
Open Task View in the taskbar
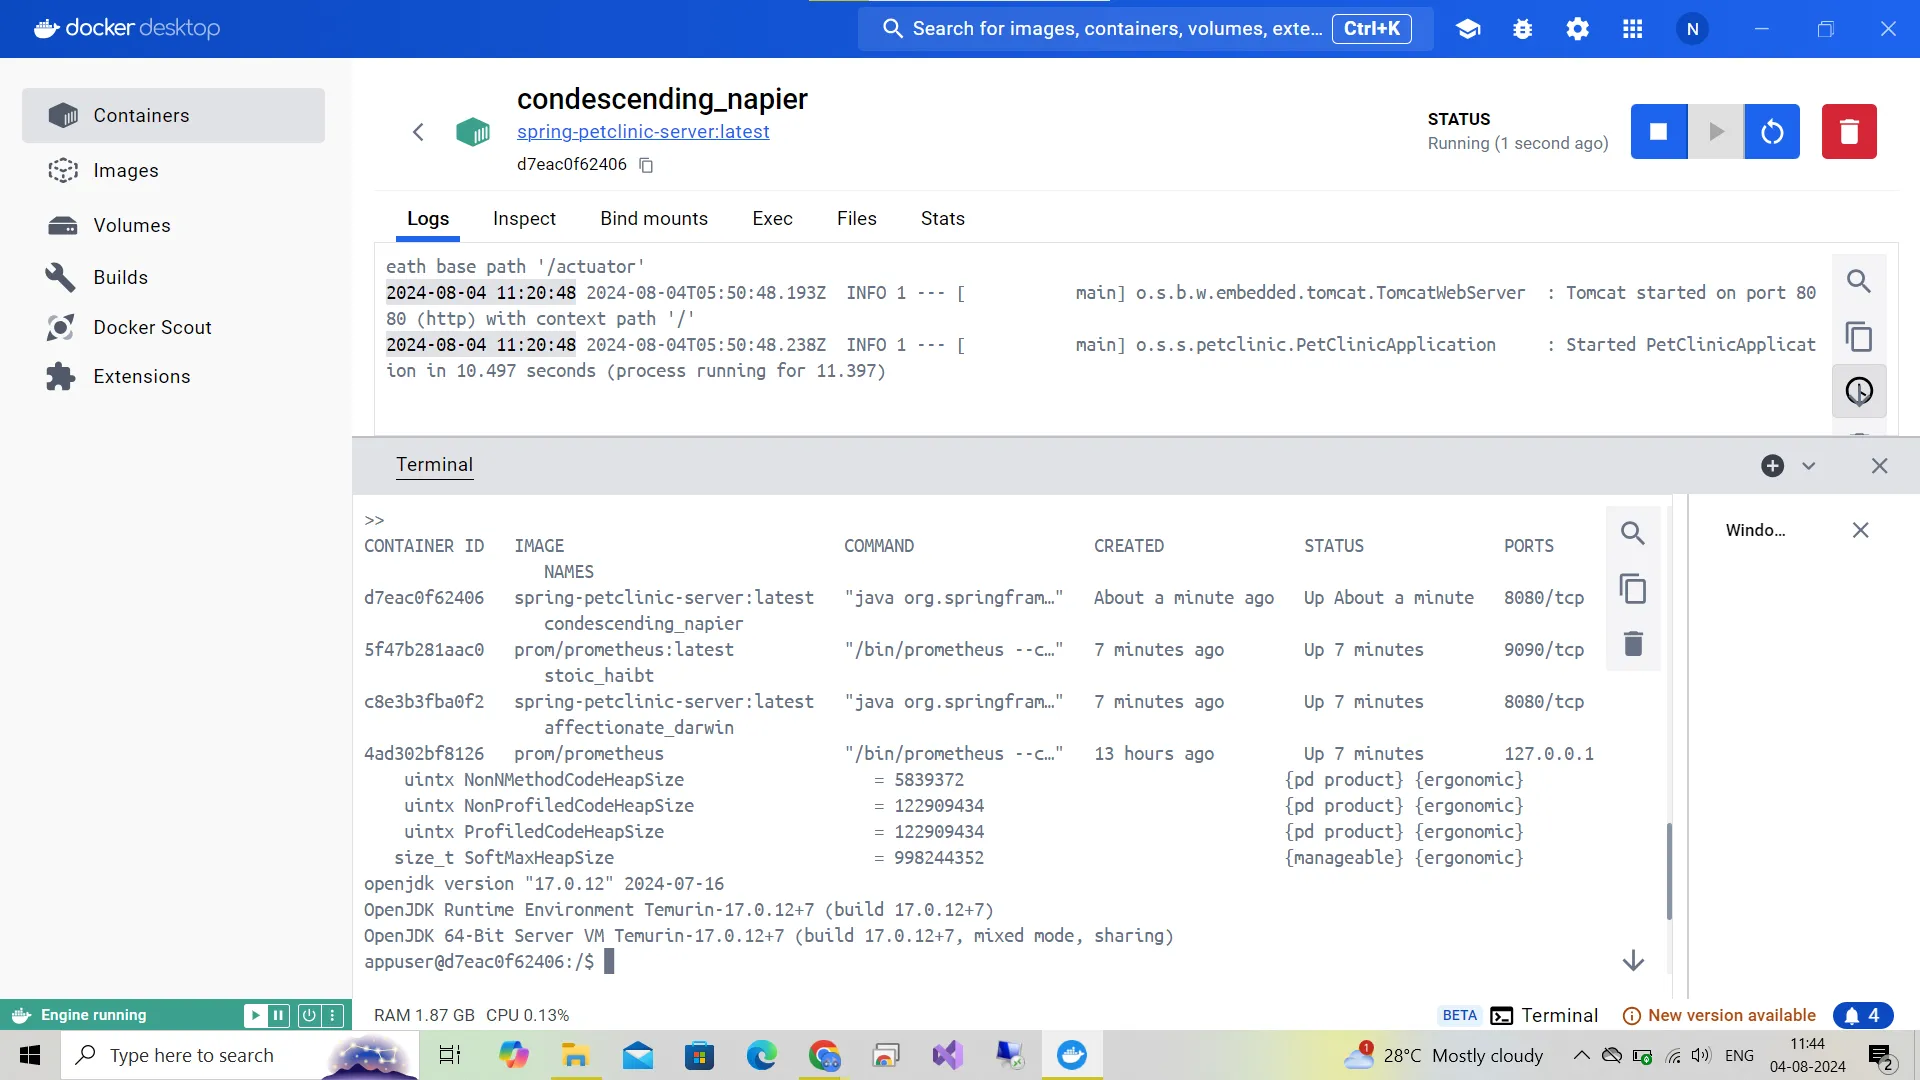pos(450,1055)
